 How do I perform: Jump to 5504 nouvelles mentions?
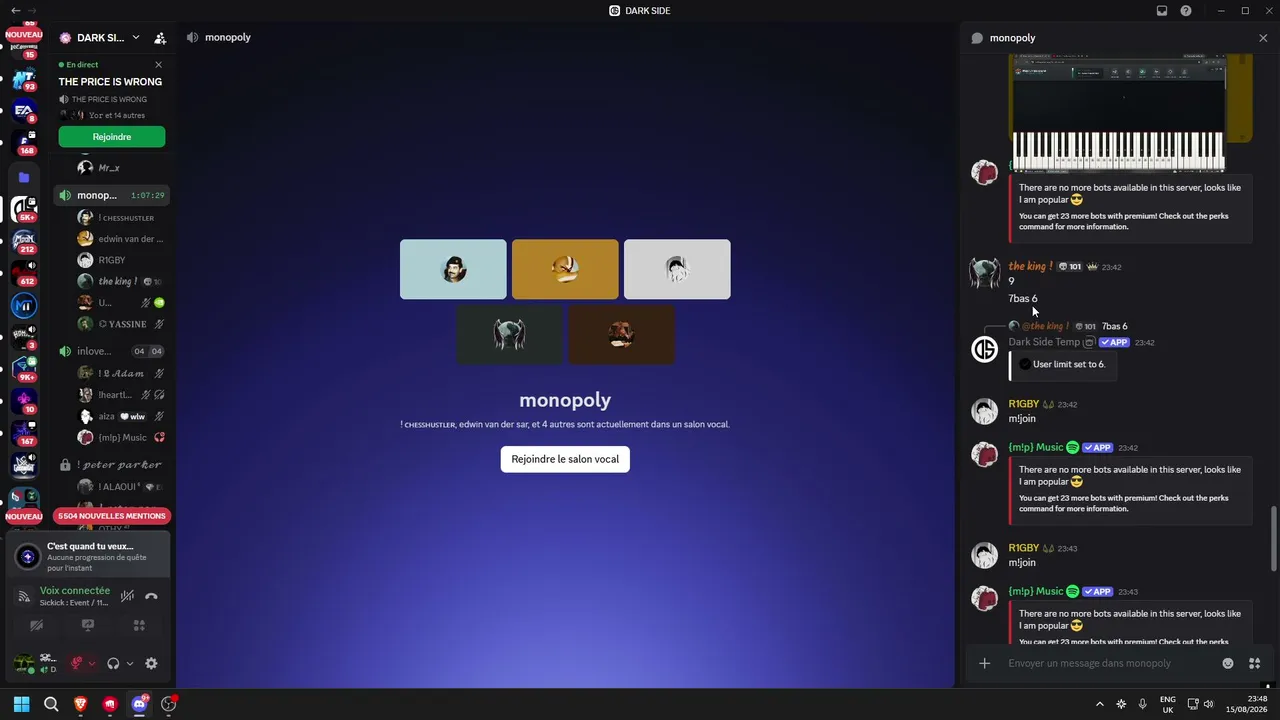(112, 516)
